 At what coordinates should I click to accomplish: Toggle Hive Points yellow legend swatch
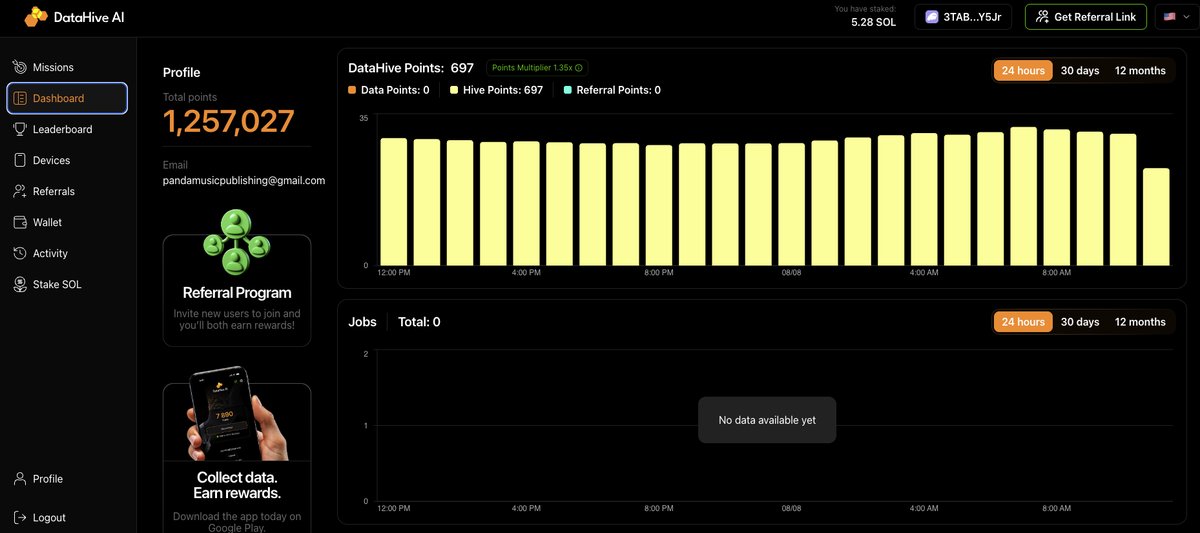(x=454, y=90)
